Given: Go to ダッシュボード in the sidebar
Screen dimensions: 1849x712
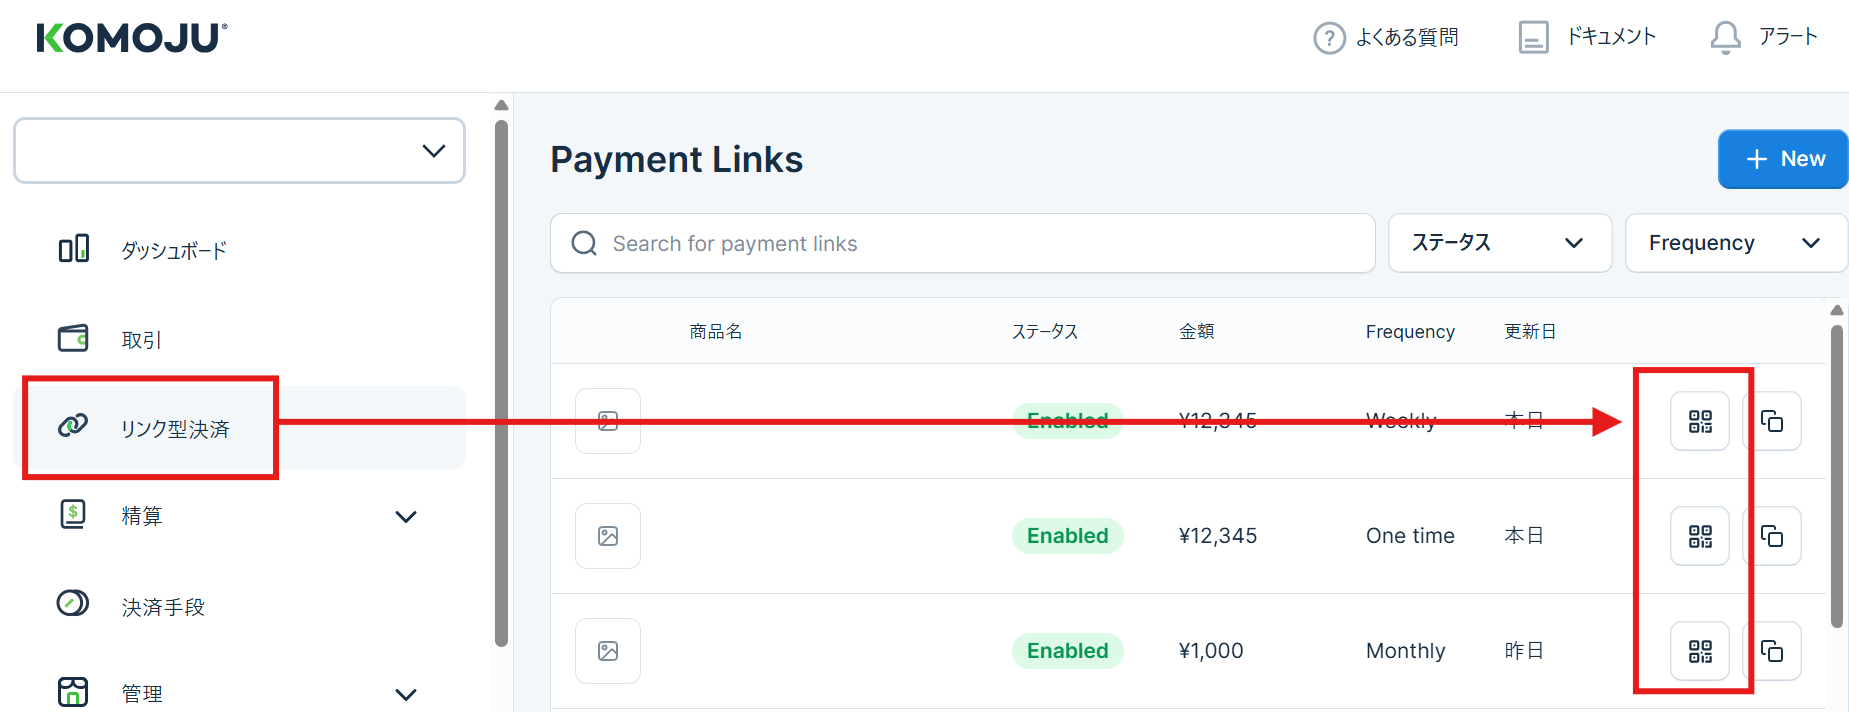Looking at the screenshot, I should [x=174, y=250].
